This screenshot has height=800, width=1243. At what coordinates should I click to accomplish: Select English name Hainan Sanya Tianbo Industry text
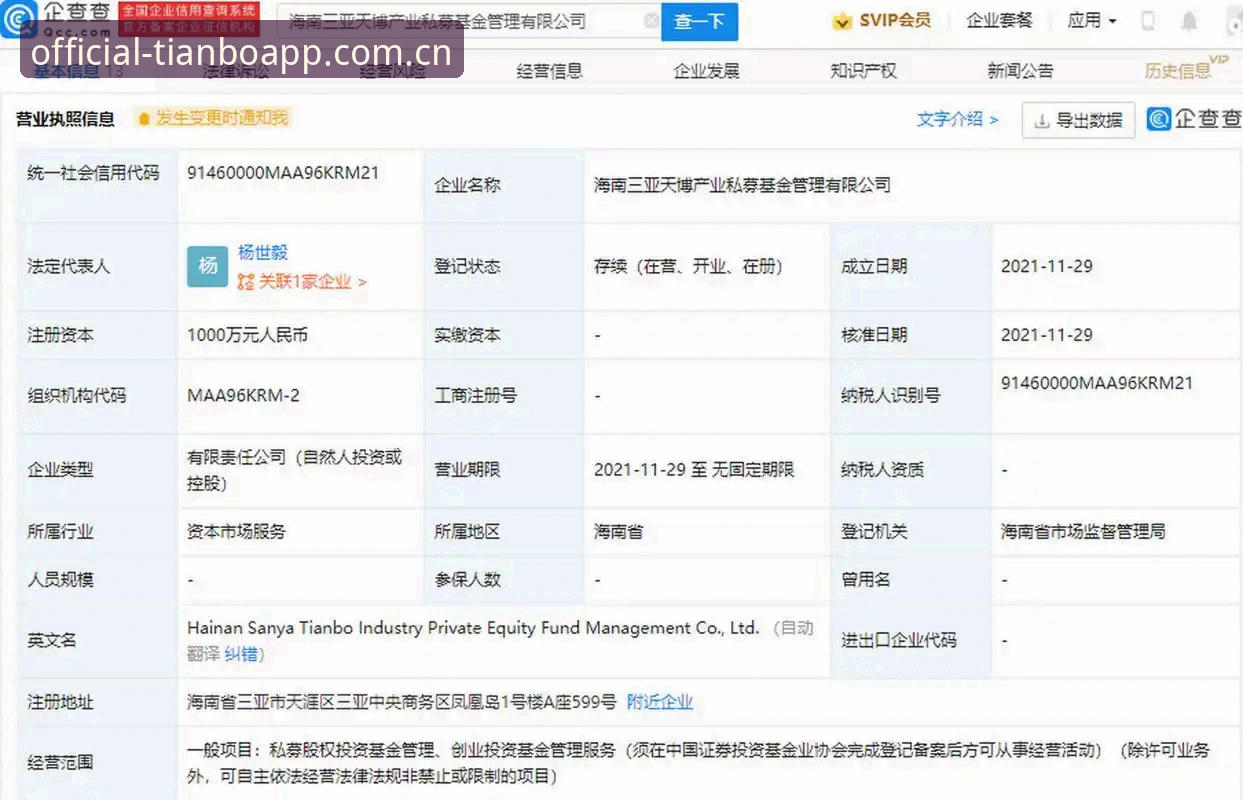(473, 628)
